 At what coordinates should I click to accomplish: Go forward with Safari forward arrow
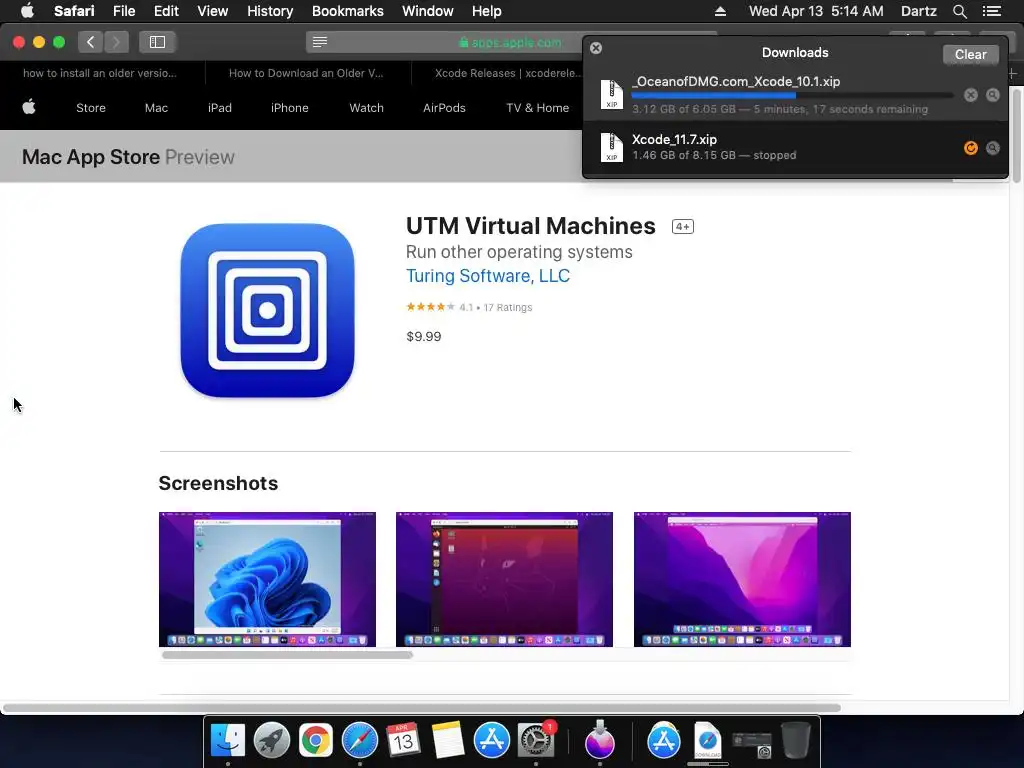(x=116, y=42)
